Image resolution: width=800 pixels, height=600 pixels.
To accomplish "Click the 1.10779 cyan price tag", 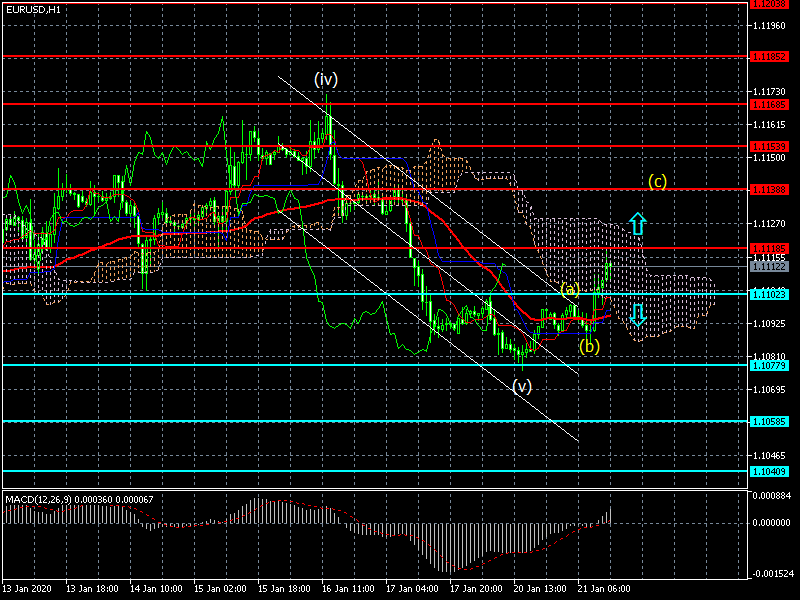I will point(769,365).
